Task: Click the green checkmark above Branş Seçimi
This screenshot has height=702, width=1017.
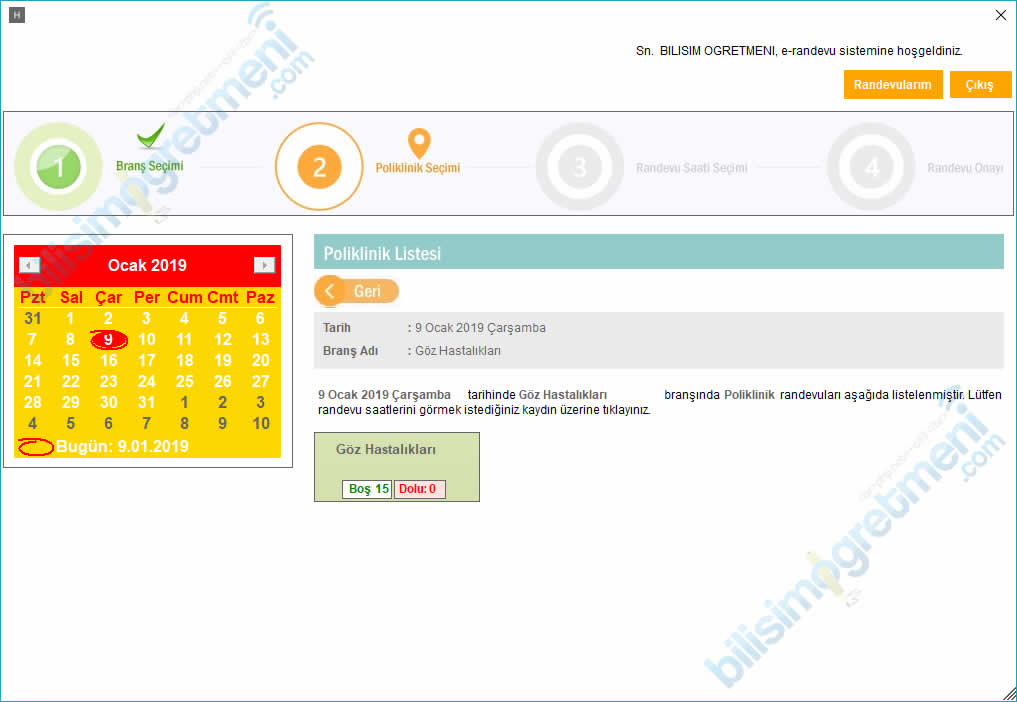Action: (x=150, y=135)
